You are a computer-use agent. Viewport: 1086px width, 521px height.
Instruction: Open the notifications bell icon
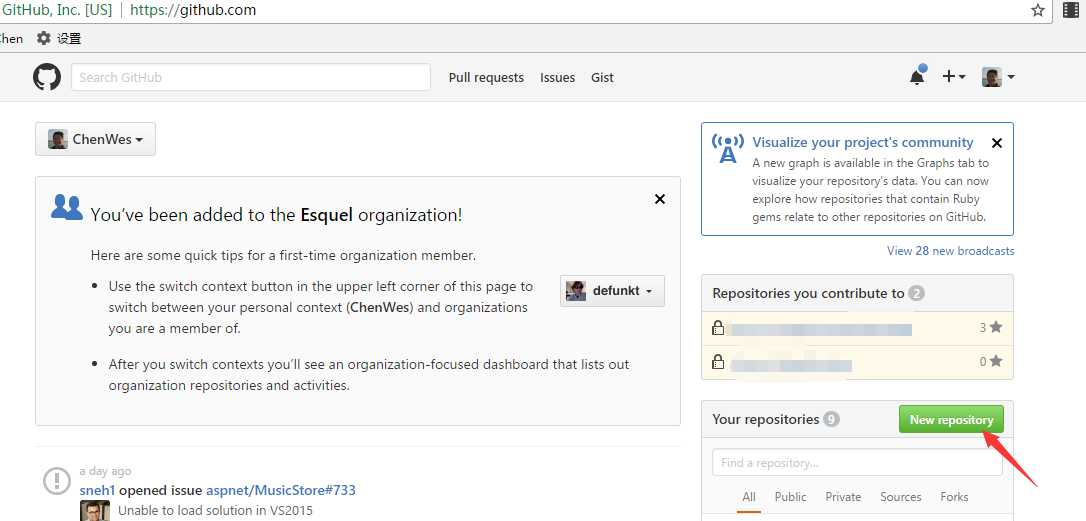pos(917,76)
